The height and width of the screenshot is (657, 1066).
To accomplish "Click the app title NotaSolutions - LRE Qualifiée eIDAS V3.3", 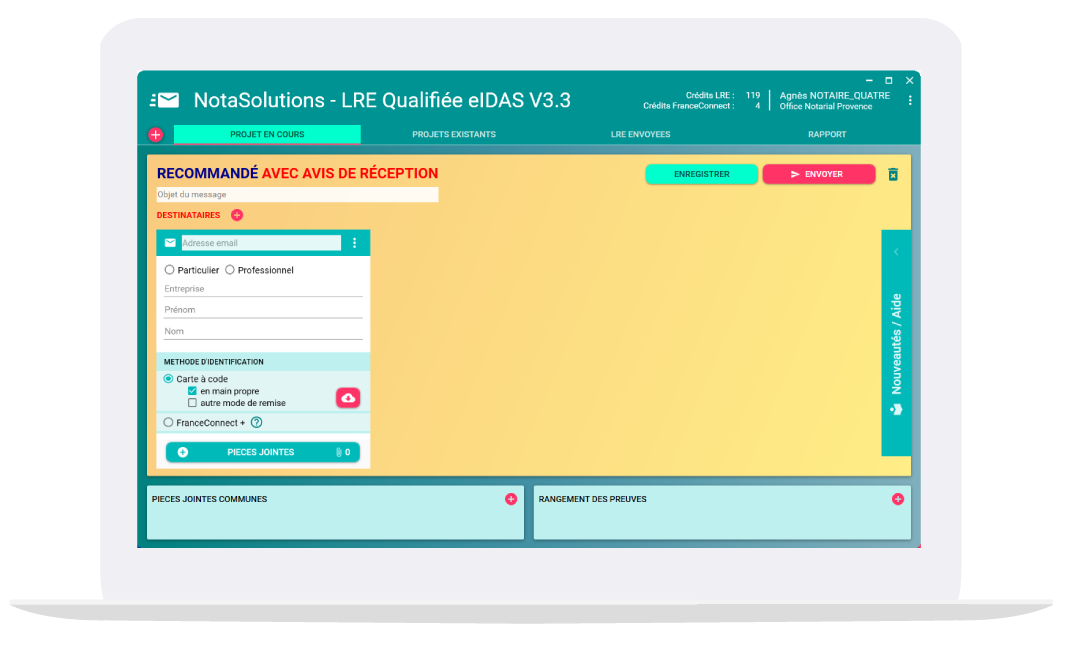I will pyautogui.click(x=382, y=100).
